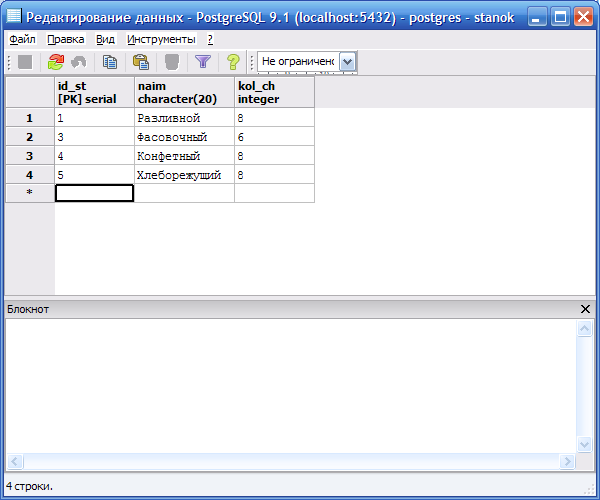The image size is (600, 500).
Task: Click kol_ch cell in Конфетный row
Action: coord(274,156)
